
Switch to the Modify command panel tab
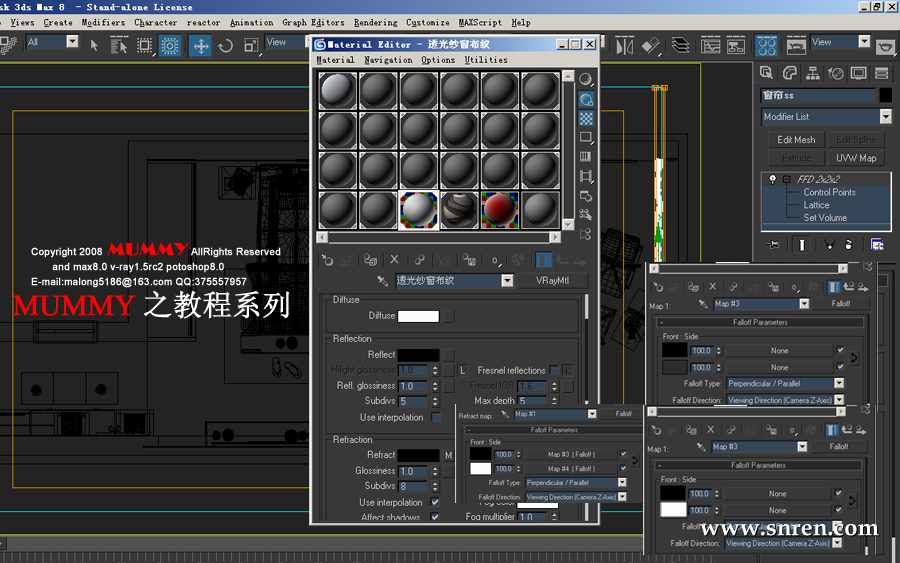[x=790, y=73]
